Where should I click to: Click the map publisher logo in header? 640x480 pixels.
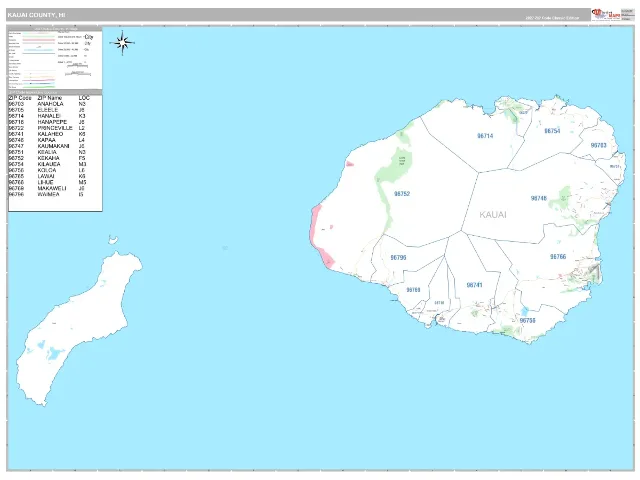click(606, 14)
